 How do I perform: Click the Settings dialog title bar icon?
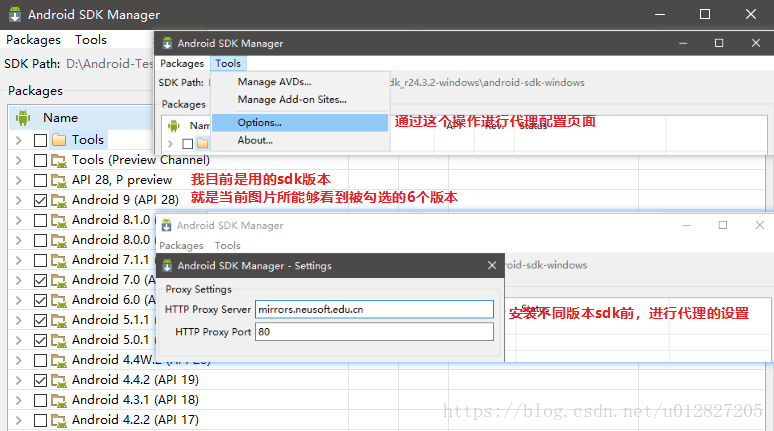point(167,266)
